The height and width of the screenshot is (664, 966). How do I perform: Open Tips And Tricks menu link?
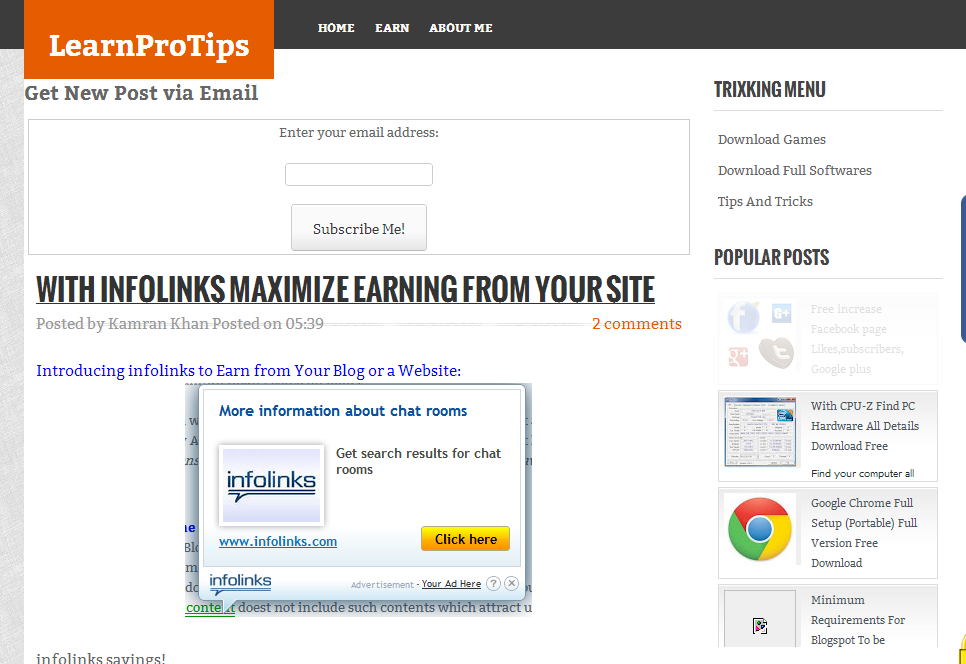coord(765,201)
